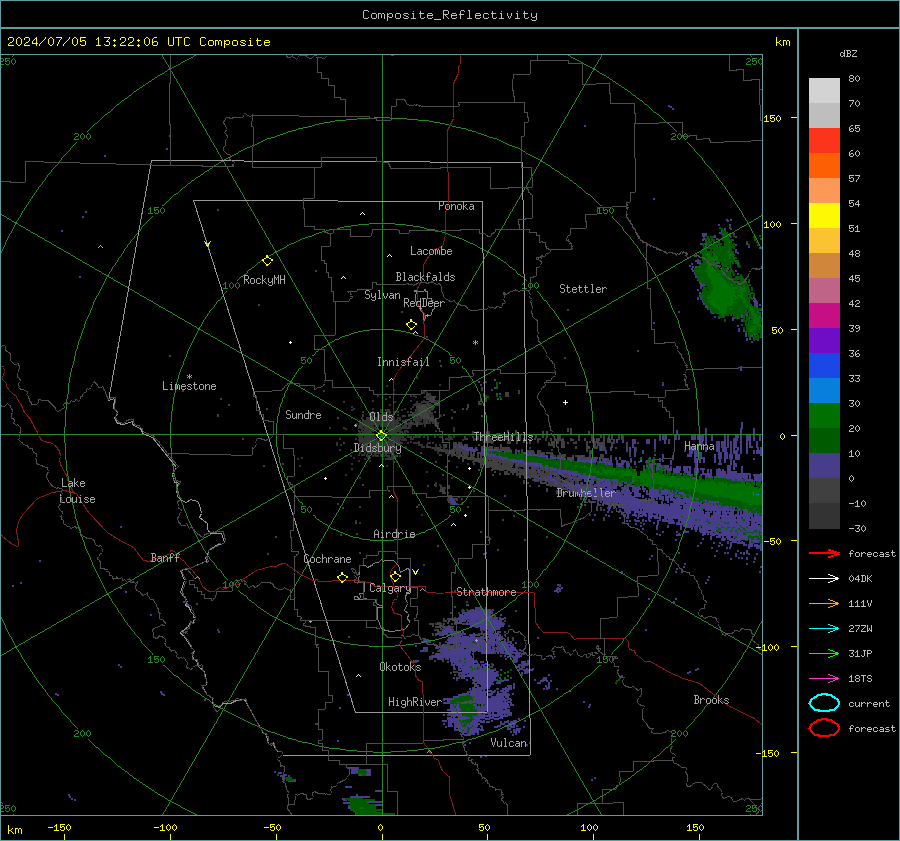This screenshot has height=841, width=900.
Task: Select the slate-purple swatch between 10 and 0
Action: [x=824, y=466]
